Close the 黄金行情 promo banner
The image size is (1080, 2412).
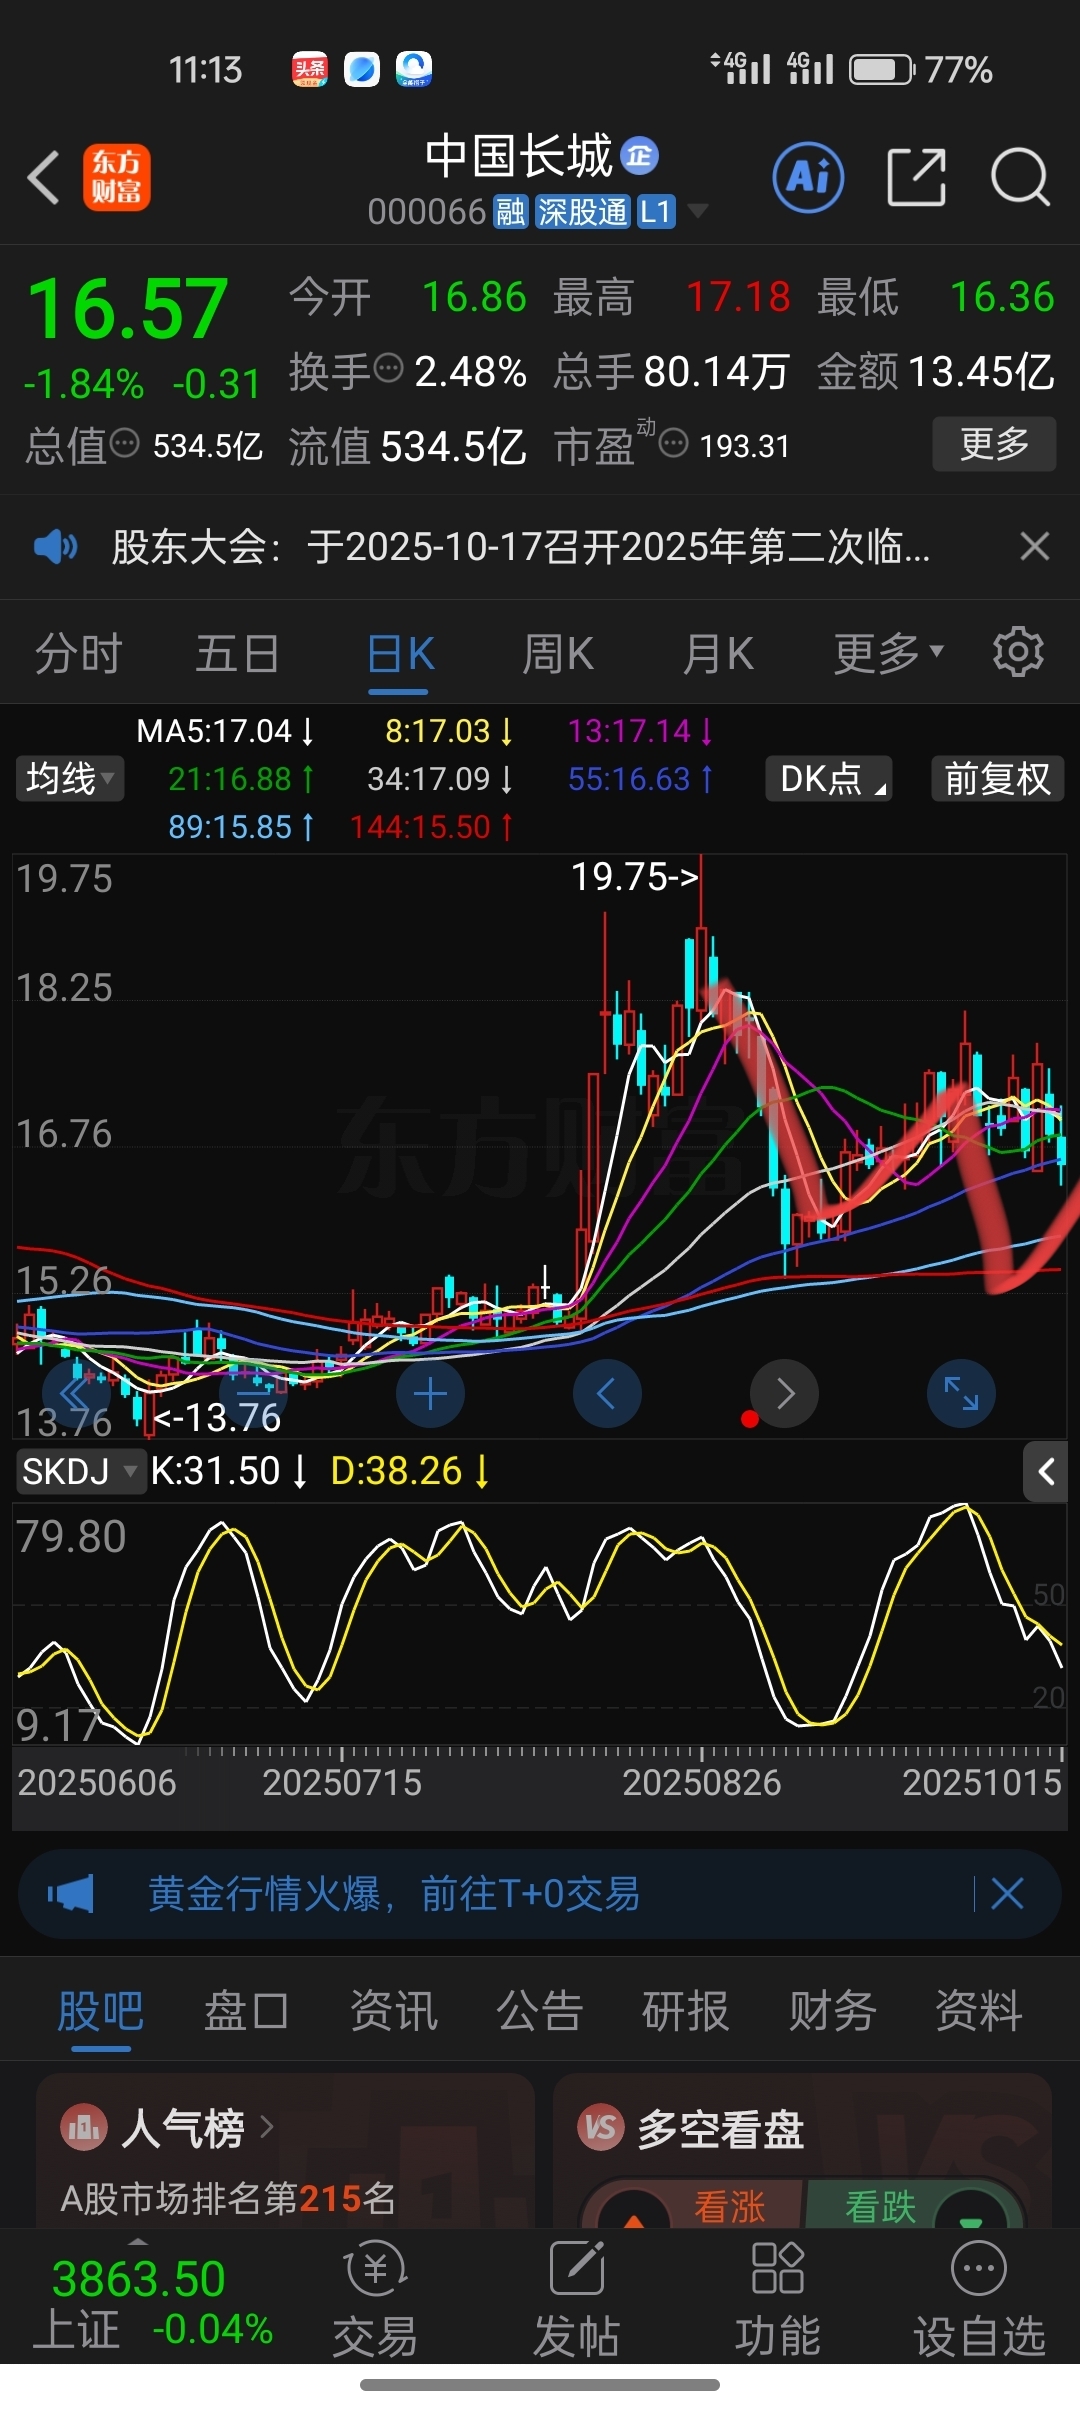point(1006,1894)
